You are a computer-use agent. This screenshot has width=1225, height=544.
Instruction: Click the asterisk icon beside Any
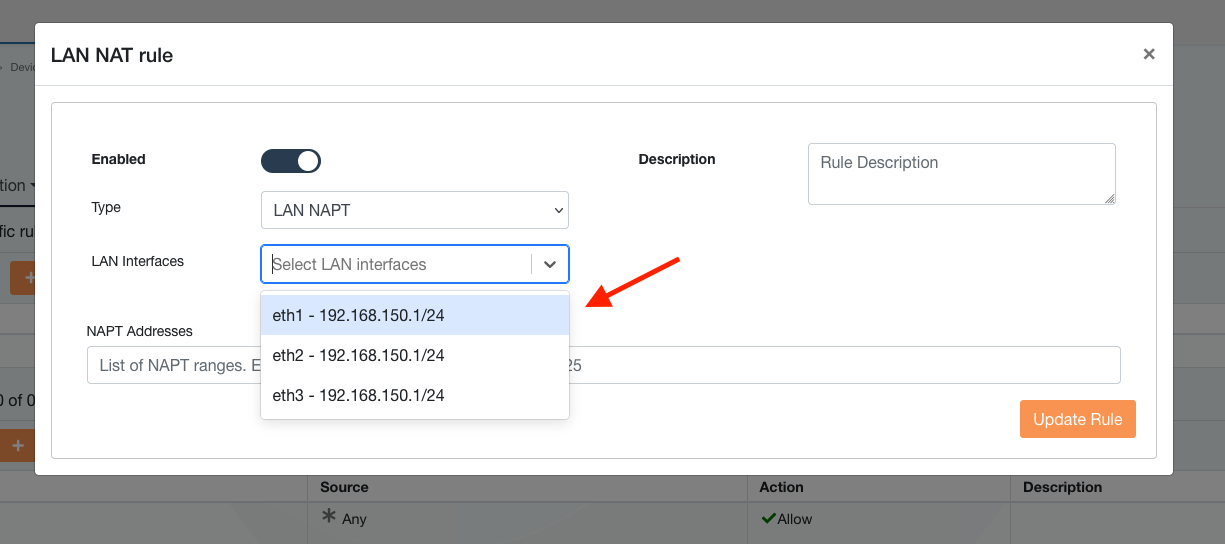(328, 517)
